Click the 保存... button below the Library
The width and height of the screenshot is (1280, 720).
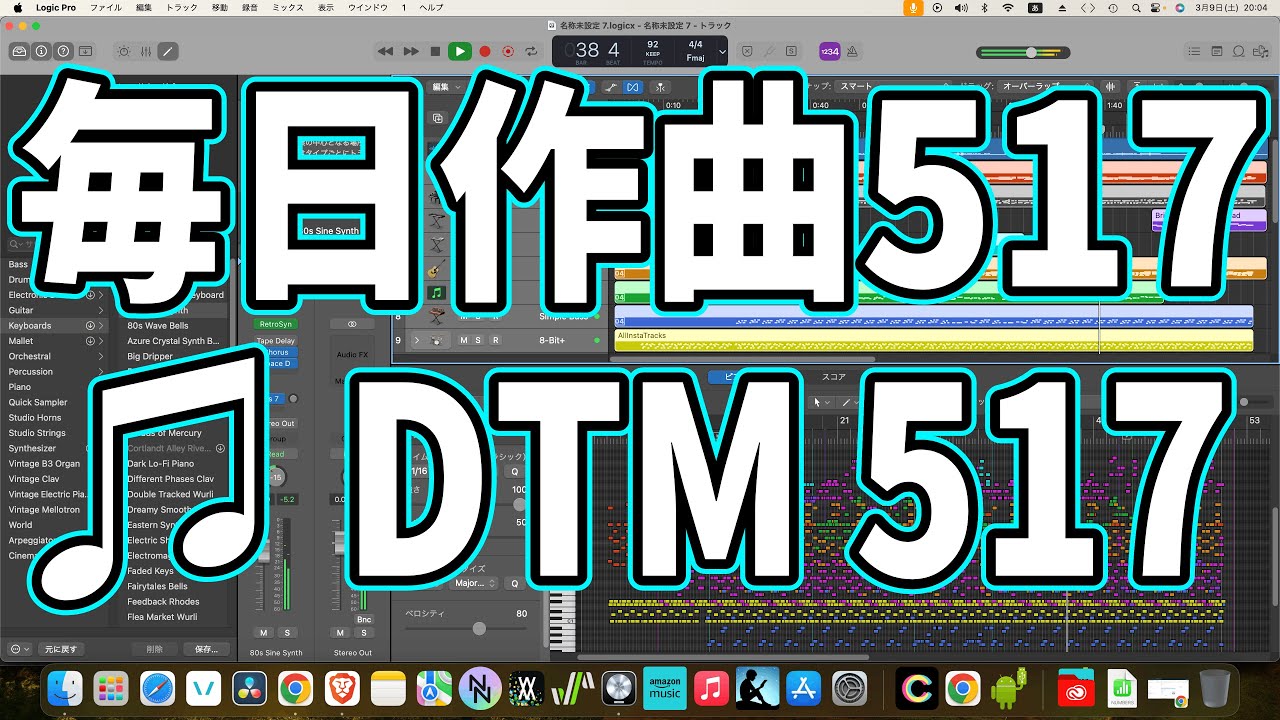click(x=206, y=648)
